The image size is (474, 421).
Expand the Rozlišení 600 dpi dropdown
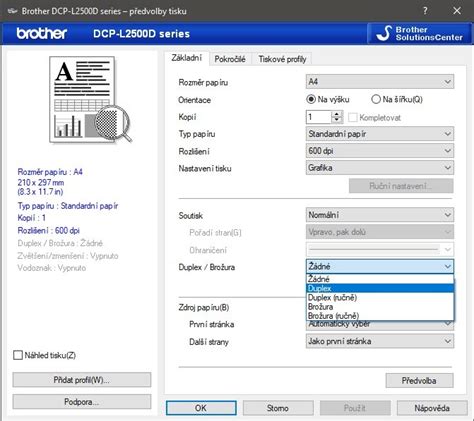tap(380, 151)
